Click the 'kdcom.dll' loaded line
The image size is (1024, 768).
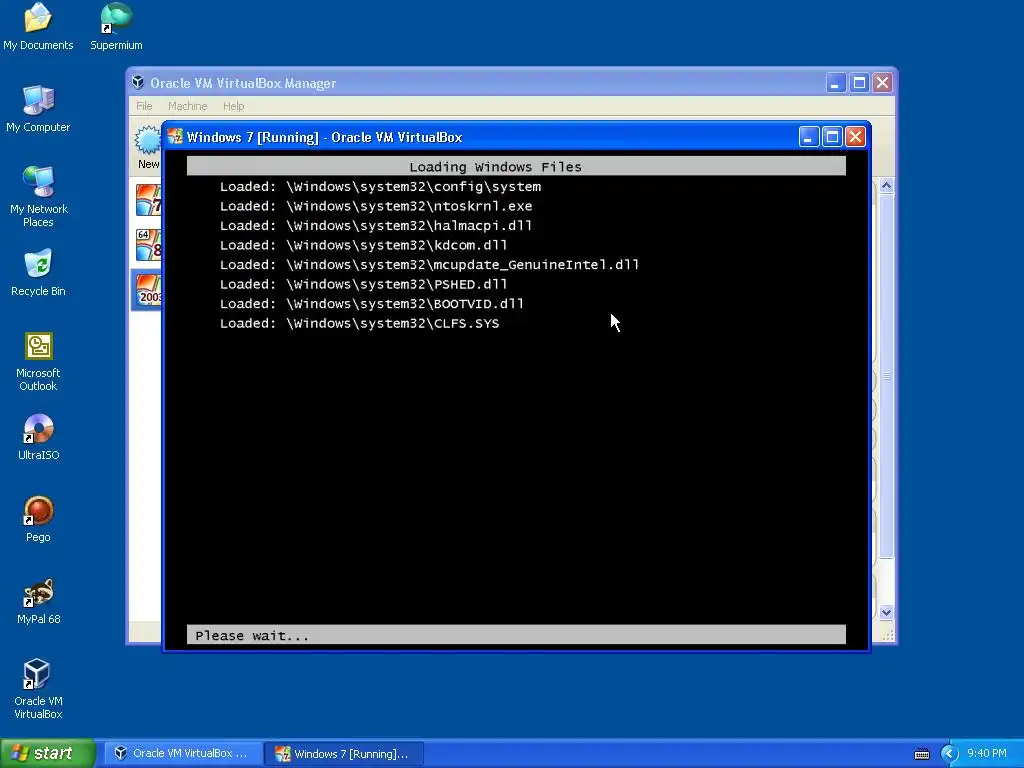[363, 246]
